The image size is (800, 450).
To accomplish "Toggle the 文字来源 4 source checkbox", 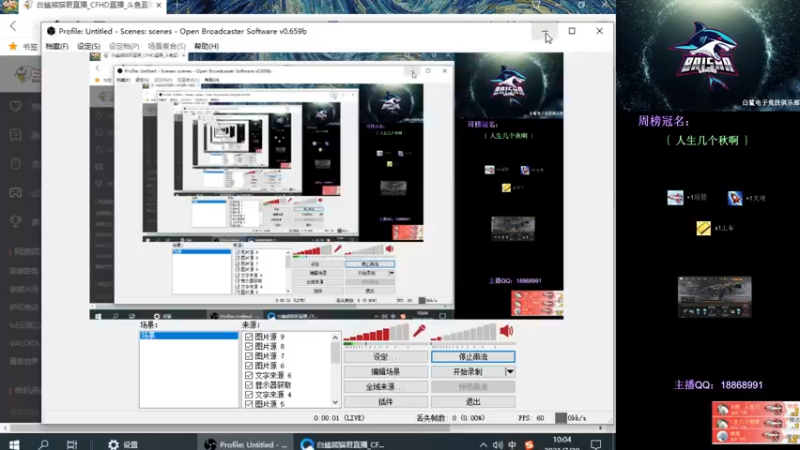I will click(249, 394).
